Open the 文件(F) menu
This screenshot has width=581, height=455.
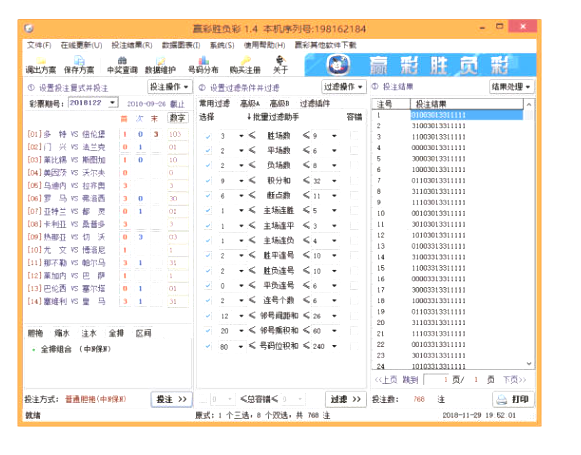point(39,45)
